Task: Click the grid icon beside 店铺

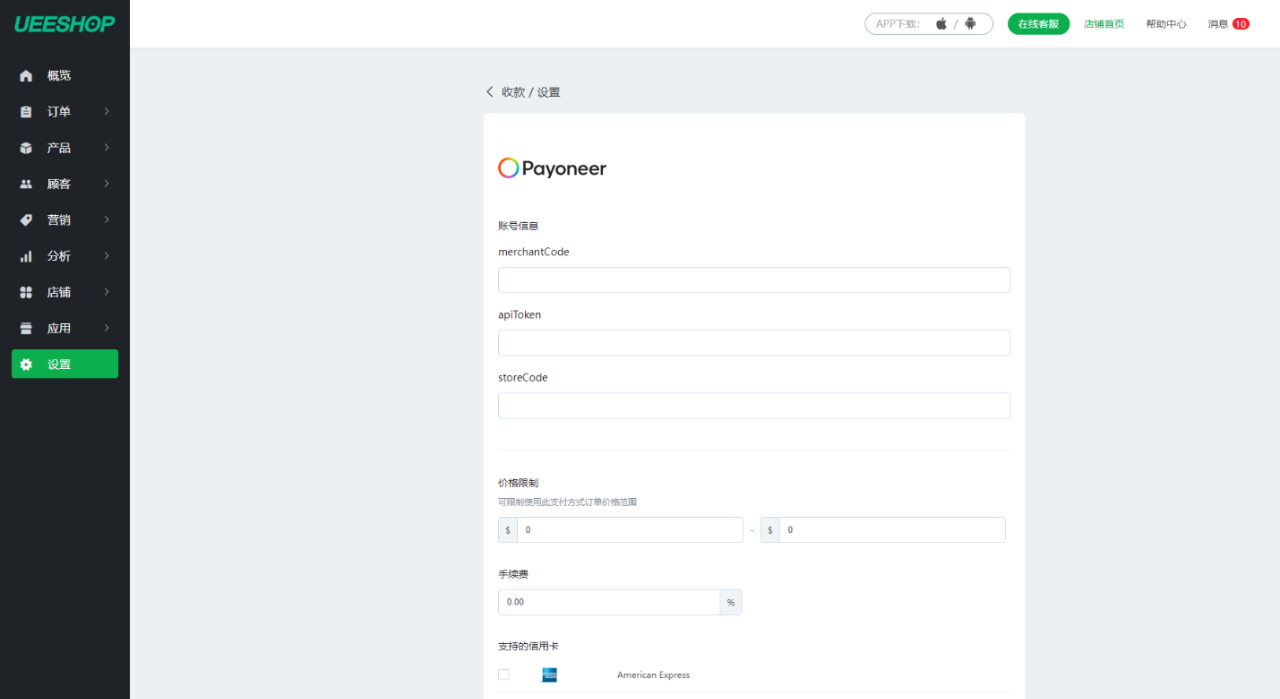Action: [26, 292]
